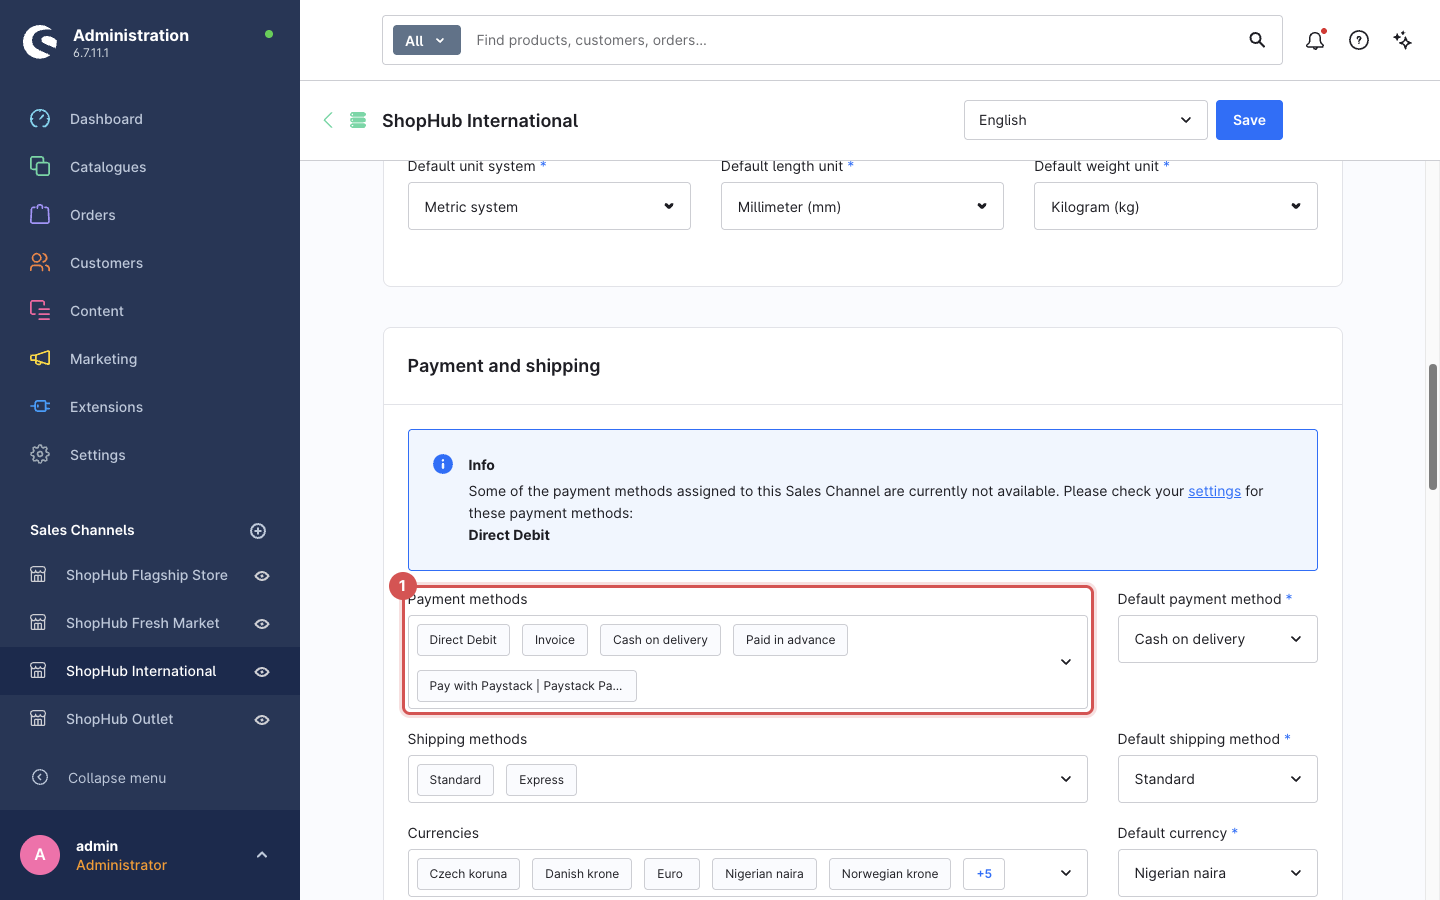Click the blue Info circle icon
This screenshot has height=900, width=1440.
(443, 464)
